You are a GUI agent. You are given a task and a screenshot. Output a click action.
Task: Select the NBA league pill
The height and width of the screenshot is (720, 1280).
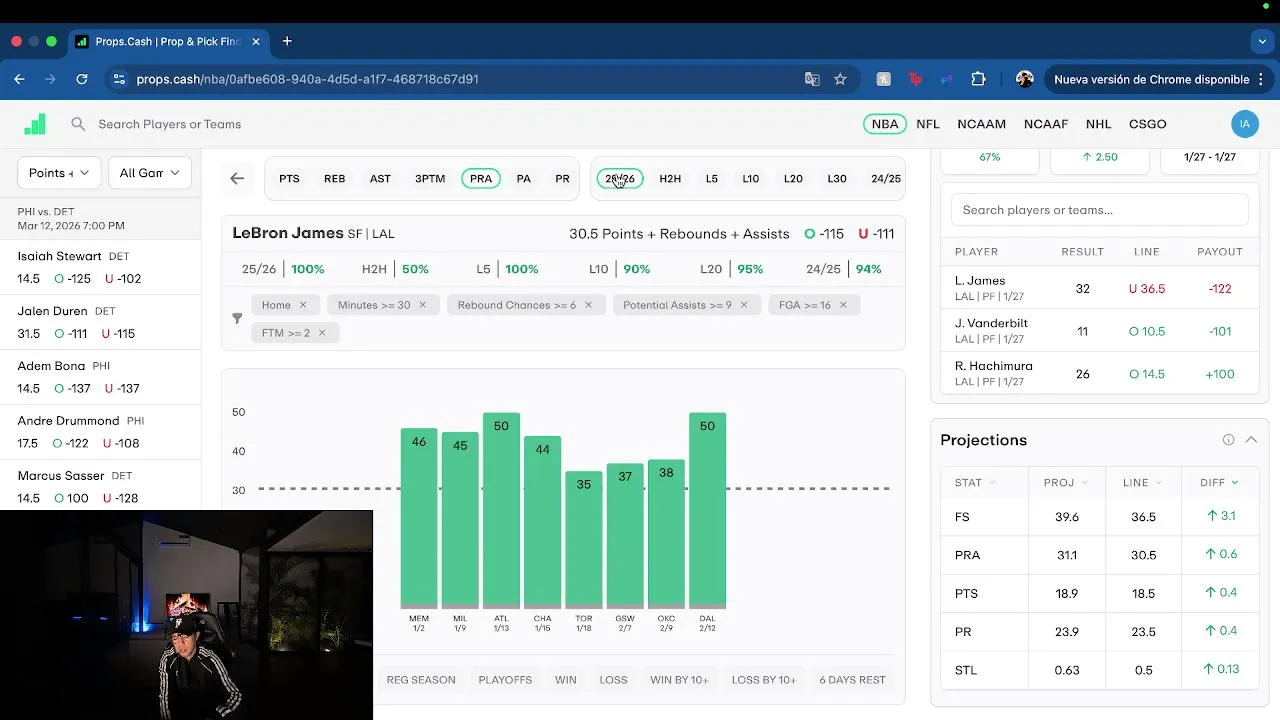pyautogui.click(x=885, y=124)
